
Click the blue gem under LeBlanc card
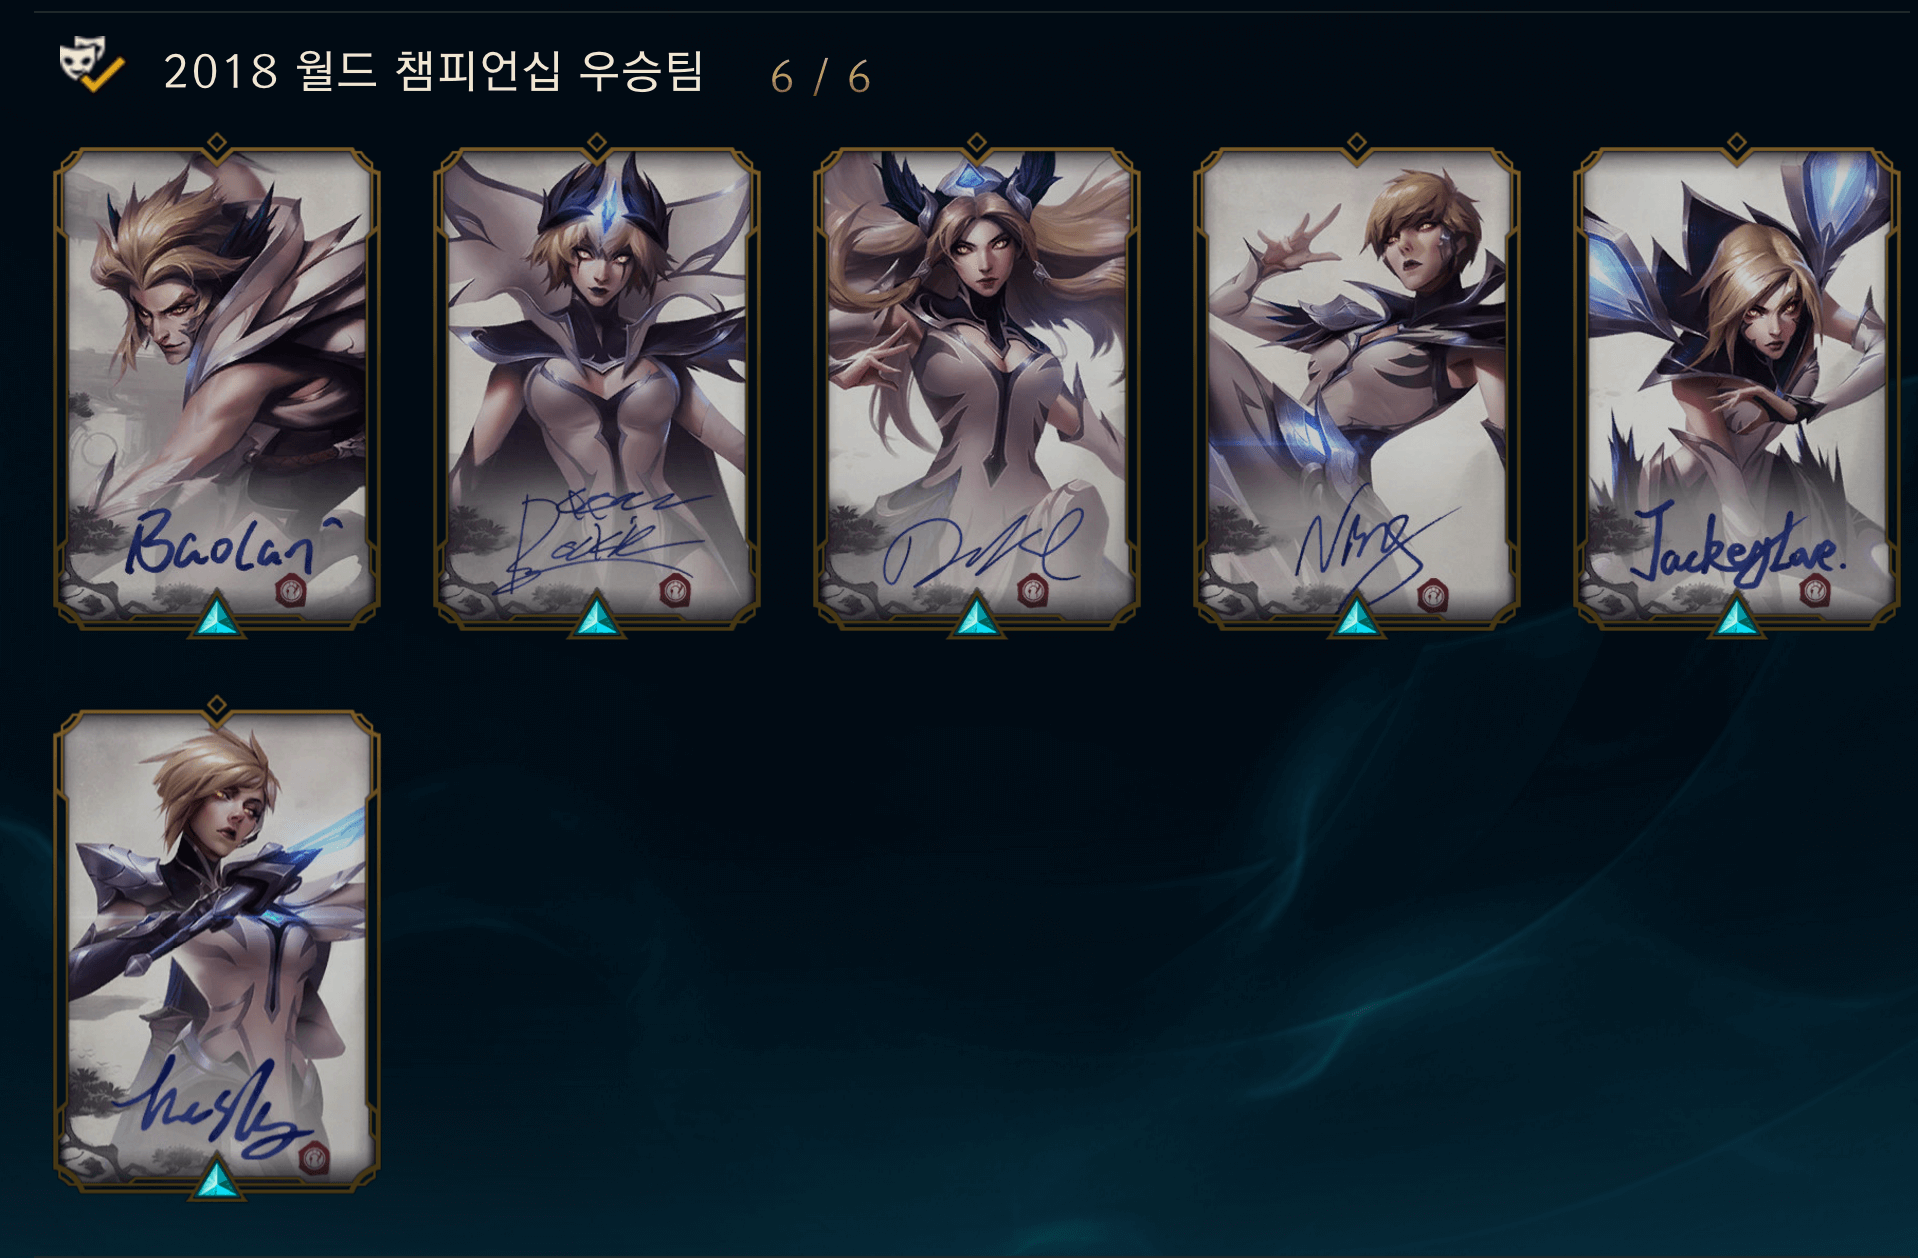pyautogui.click(x=597, y=616)
